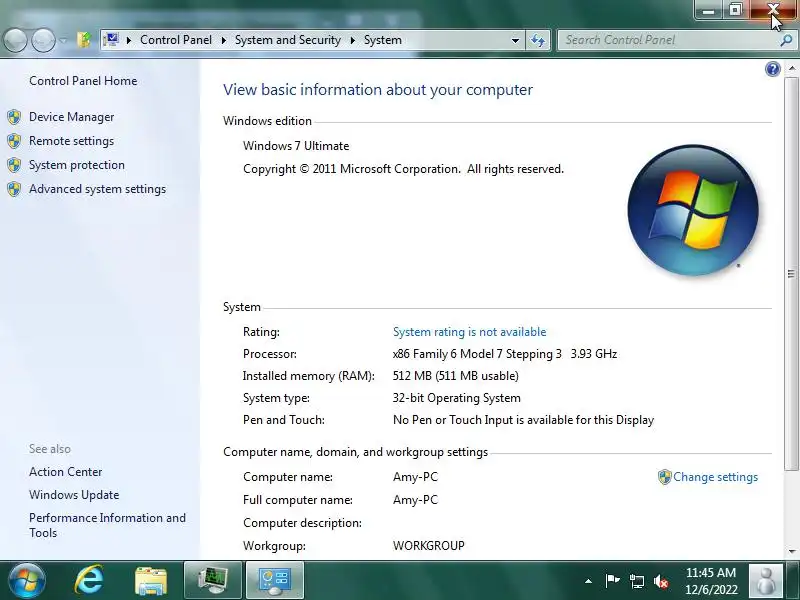The height and width of the screenshot is (600, 800).
Task: Open Action Center under See also
Action: (65, 472)
